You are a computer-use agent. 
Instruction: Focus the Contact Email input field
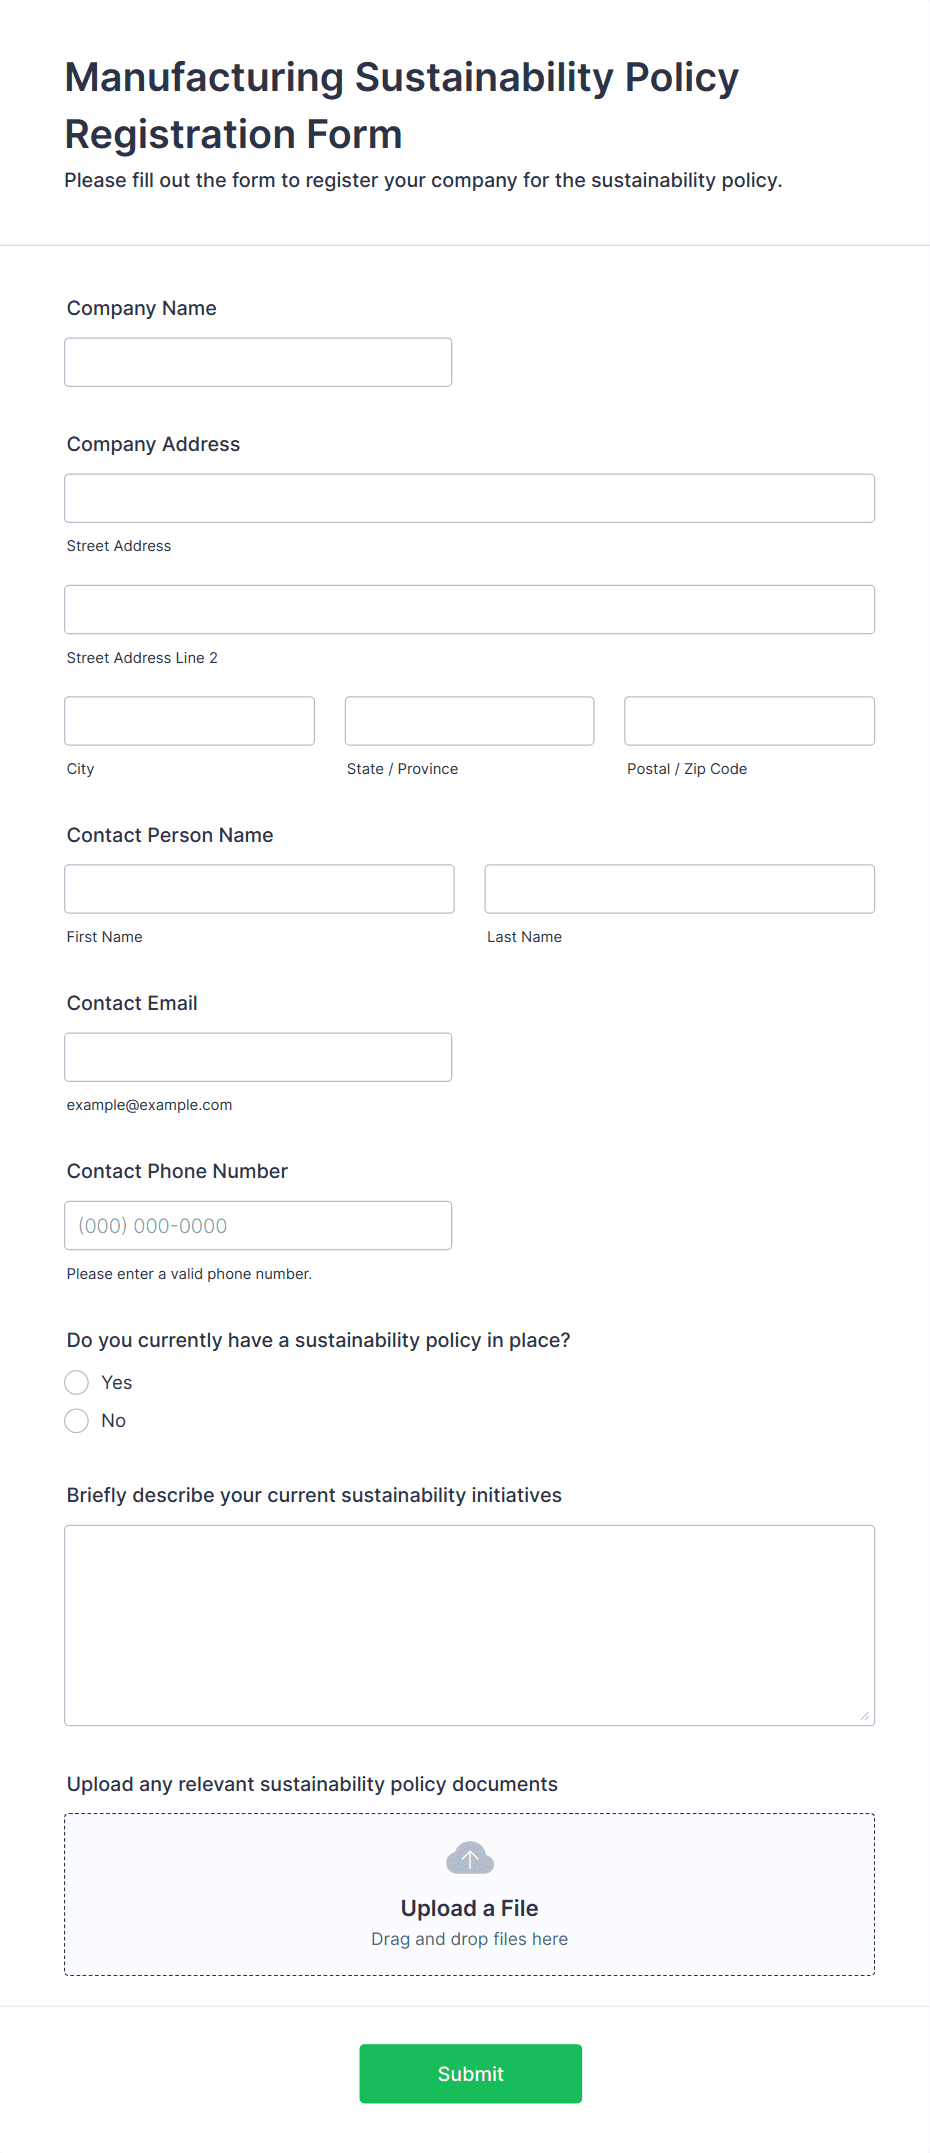tap(258, 1057)
